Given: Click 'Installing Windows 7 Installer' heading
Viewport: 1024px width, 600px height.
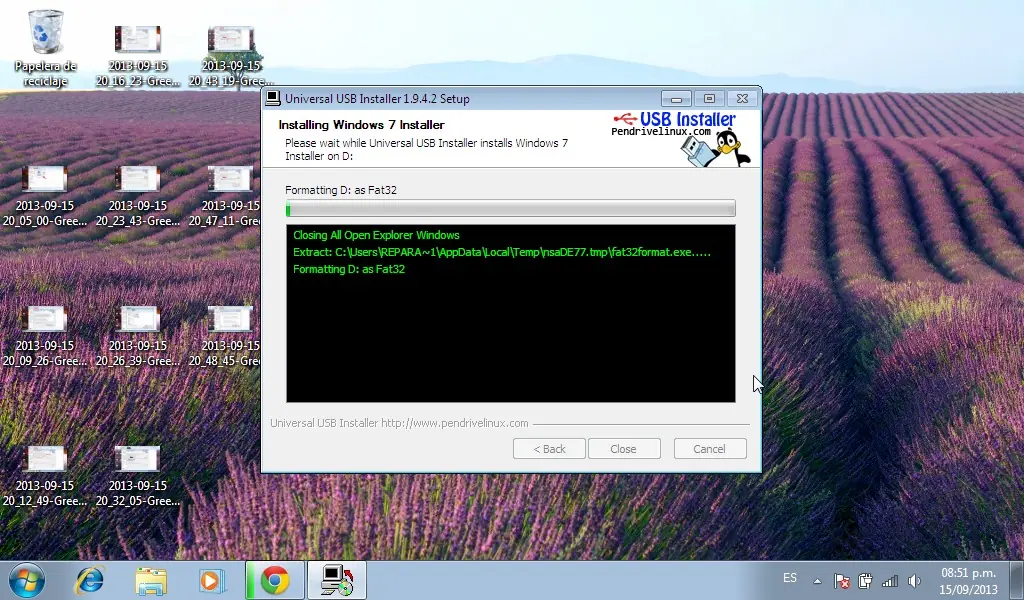Looking at the screenshot, I should 361,125.
